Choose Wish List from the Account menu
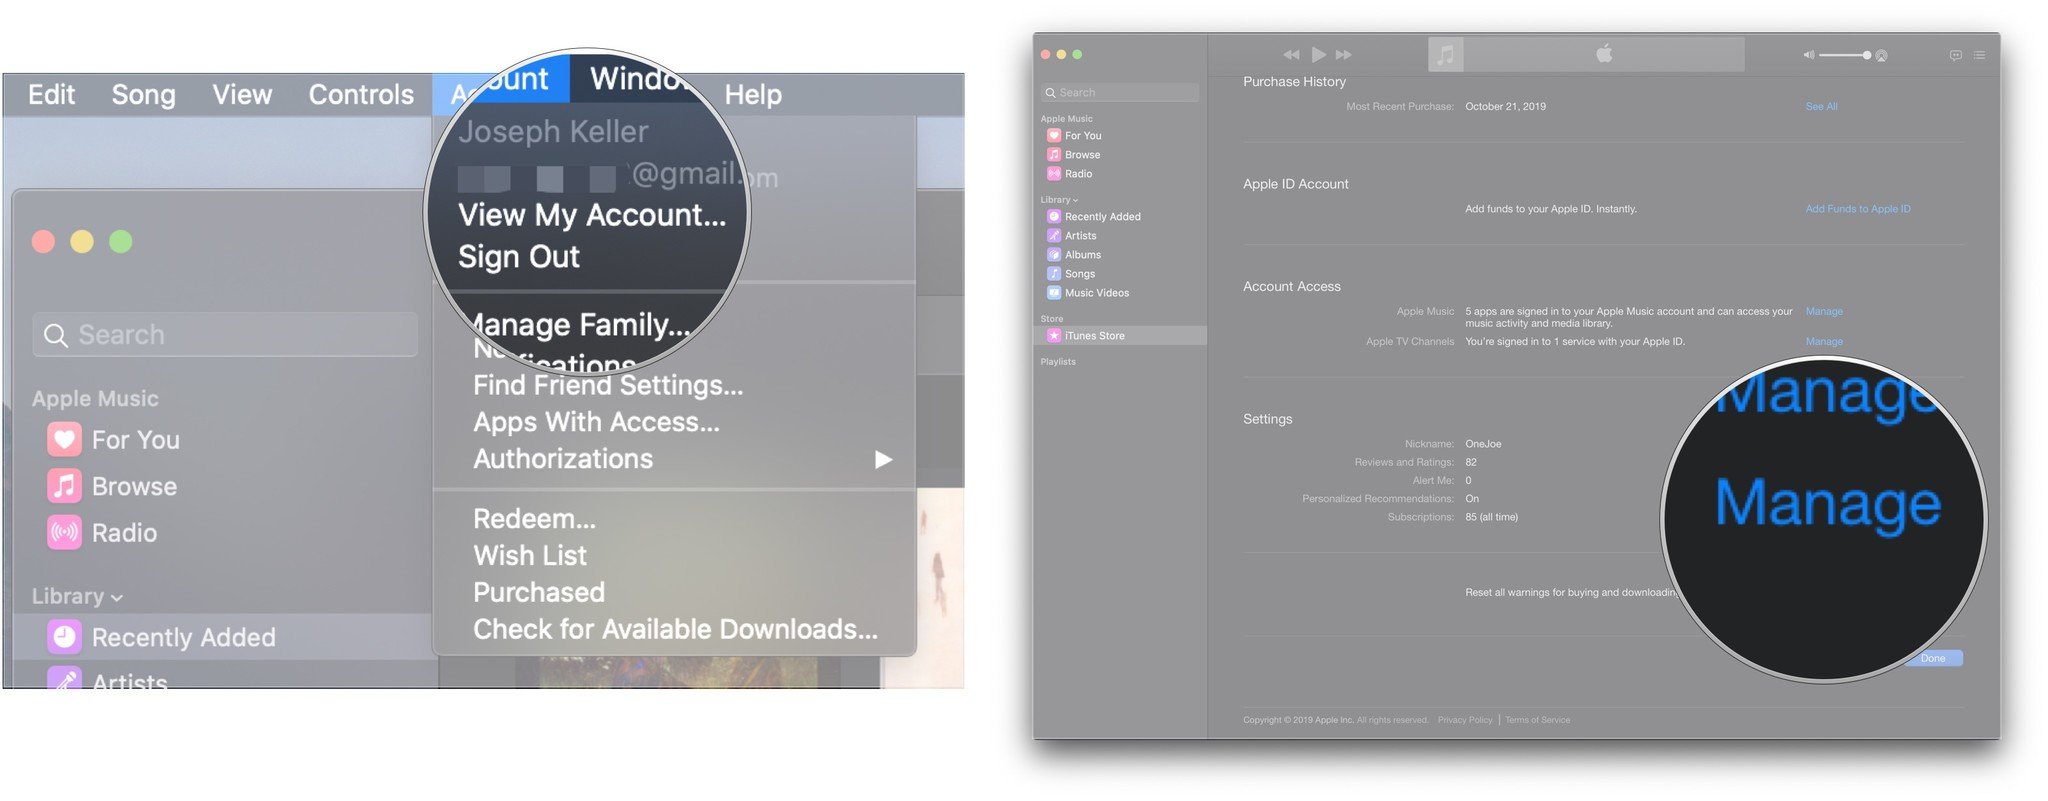This screenshot has height=801, width=2048. click(530, 556)
